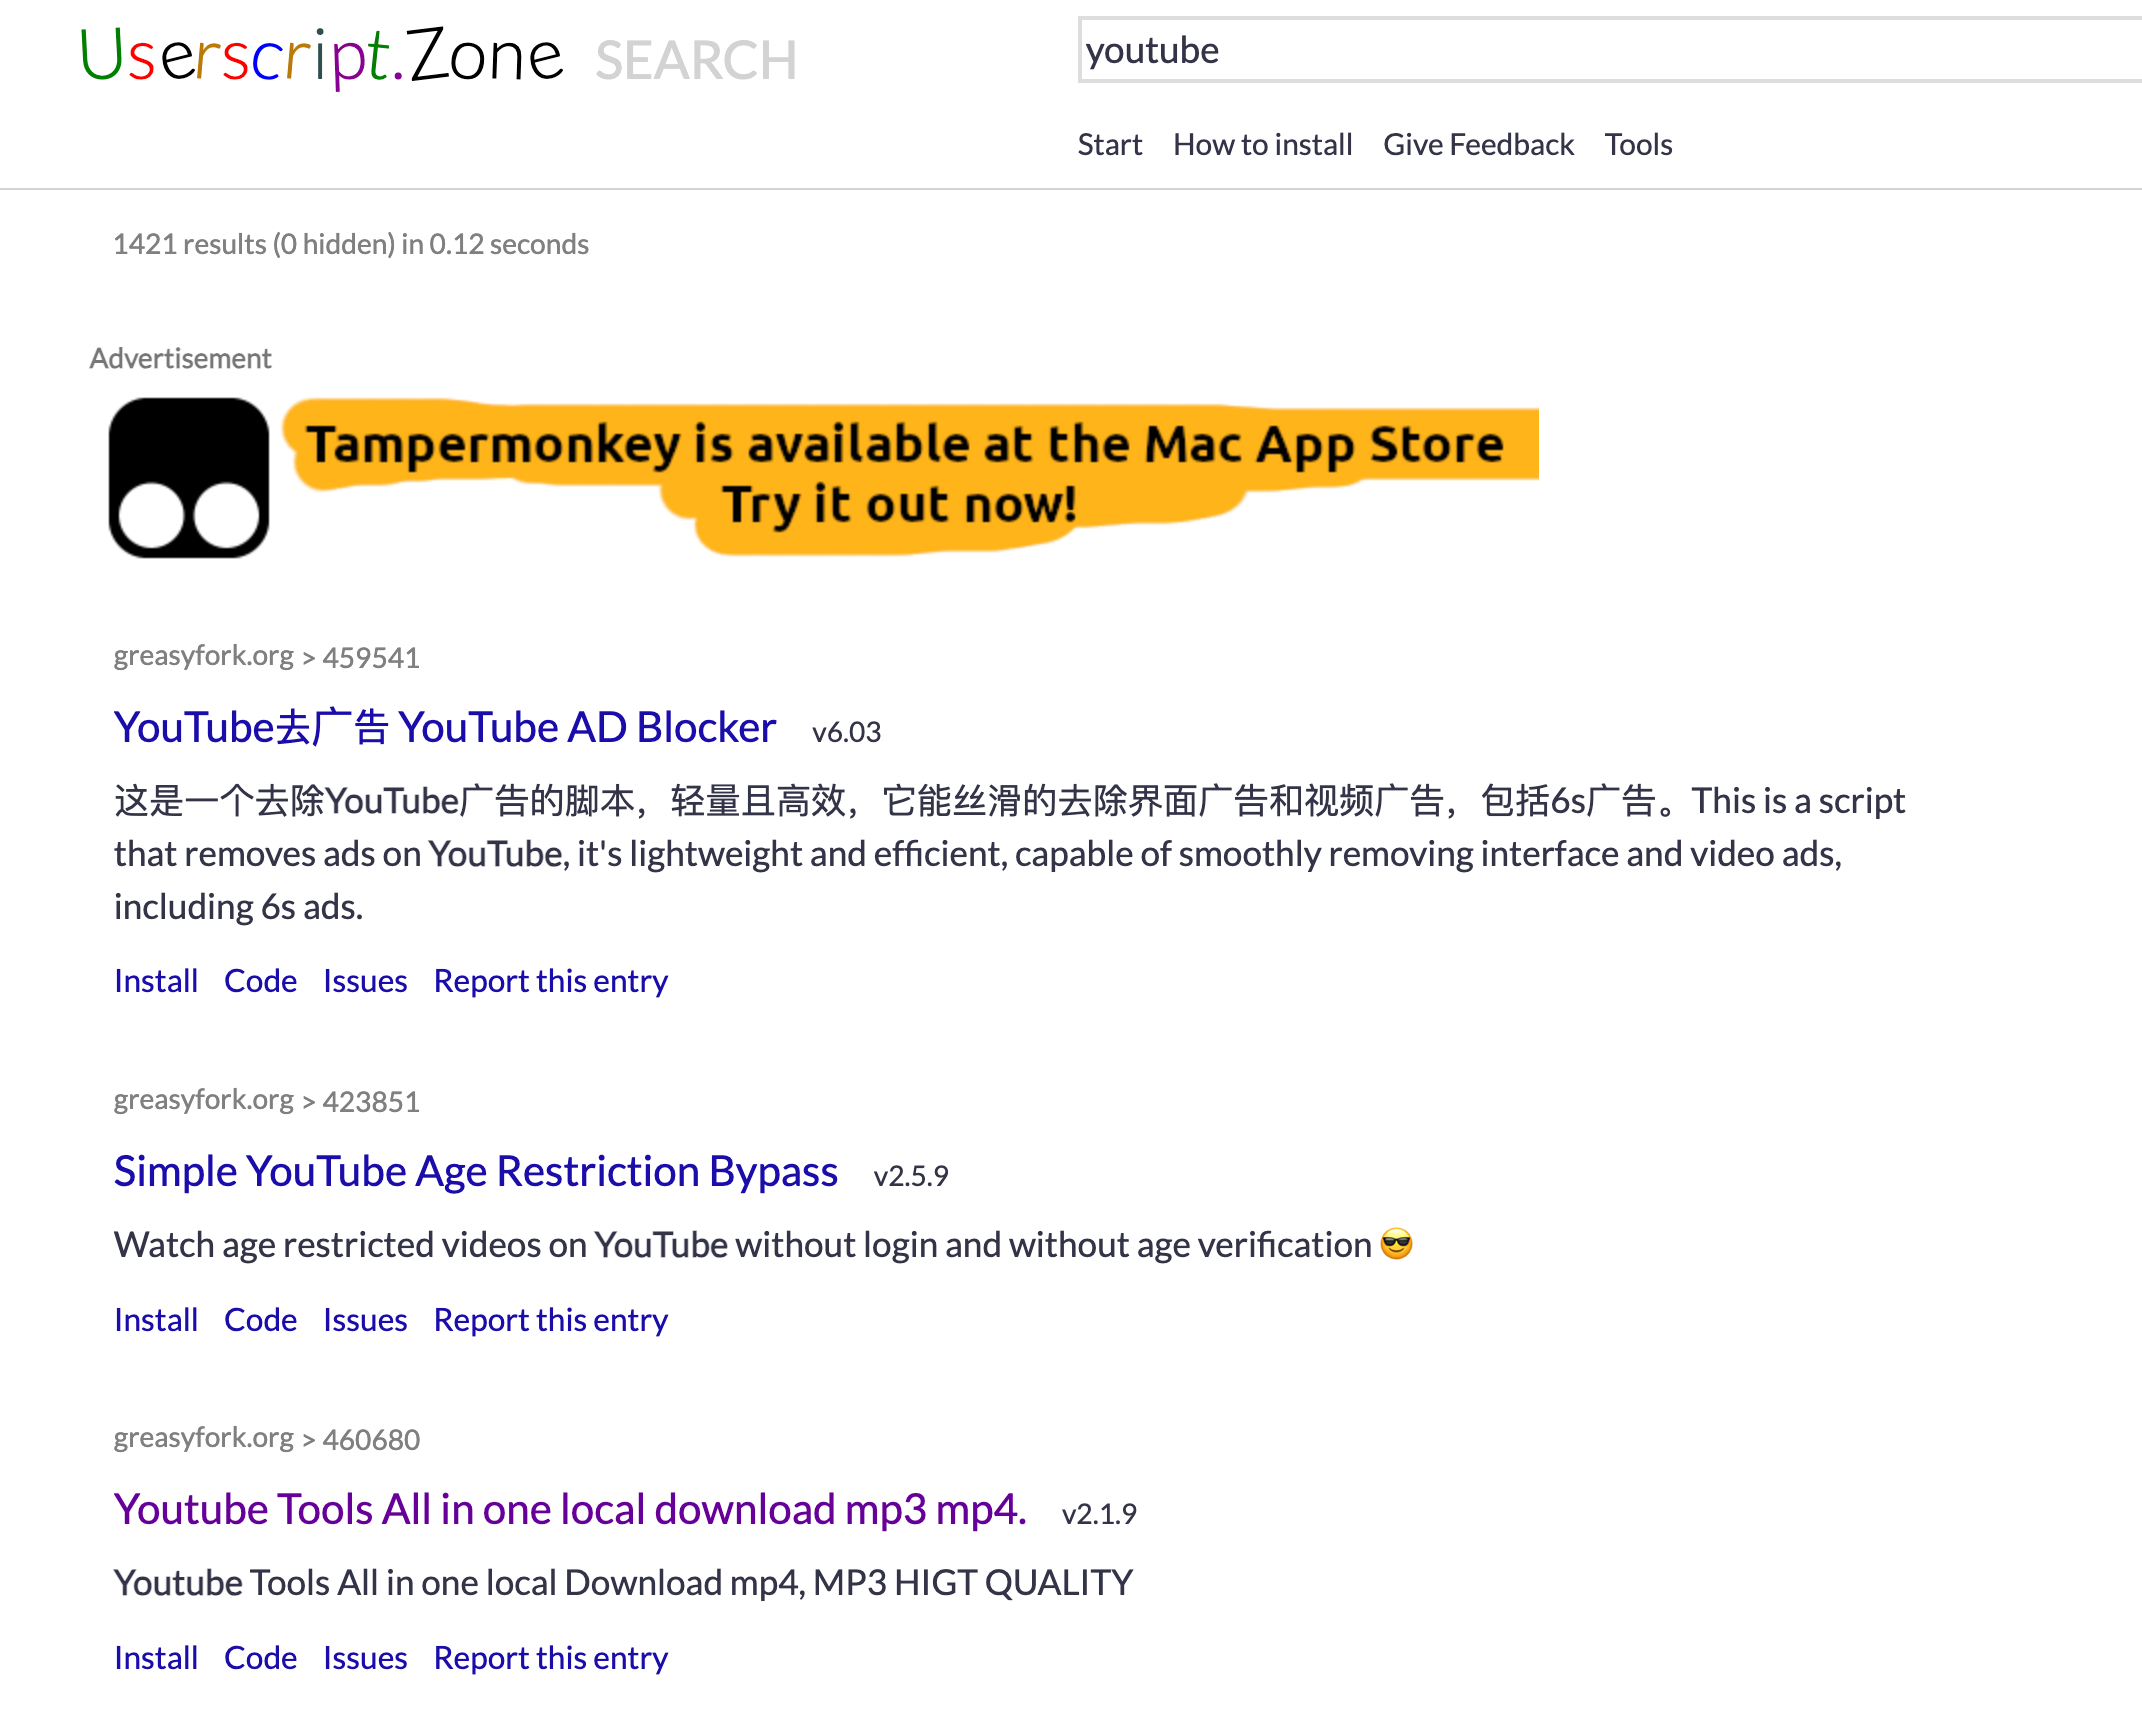This screenshot has width=2142, height=1722.
Task: Open the Start menu item
Action: 1109,145
